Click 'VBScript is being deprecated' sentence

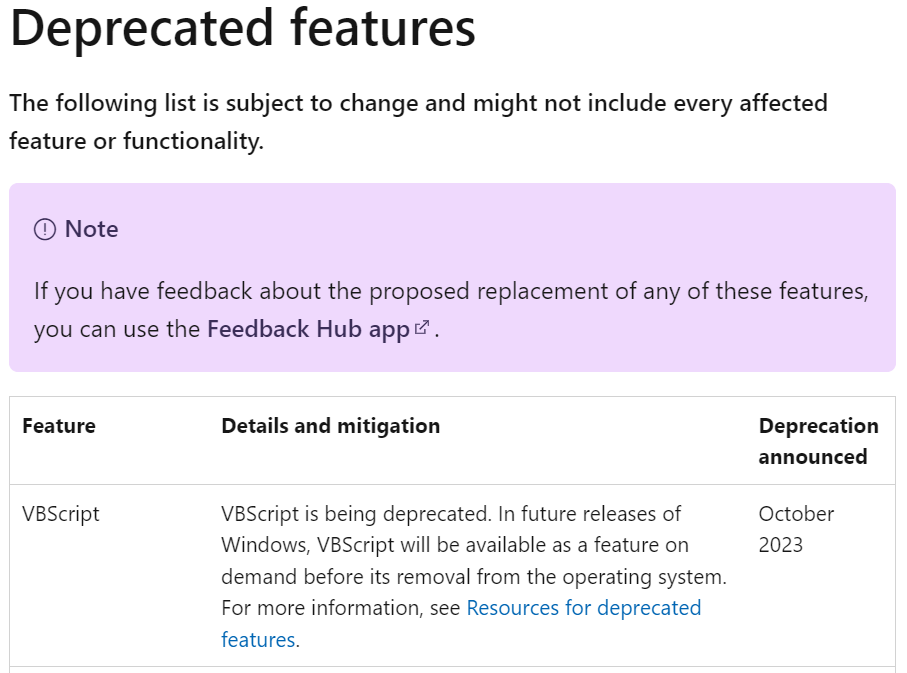click(357, 514)
